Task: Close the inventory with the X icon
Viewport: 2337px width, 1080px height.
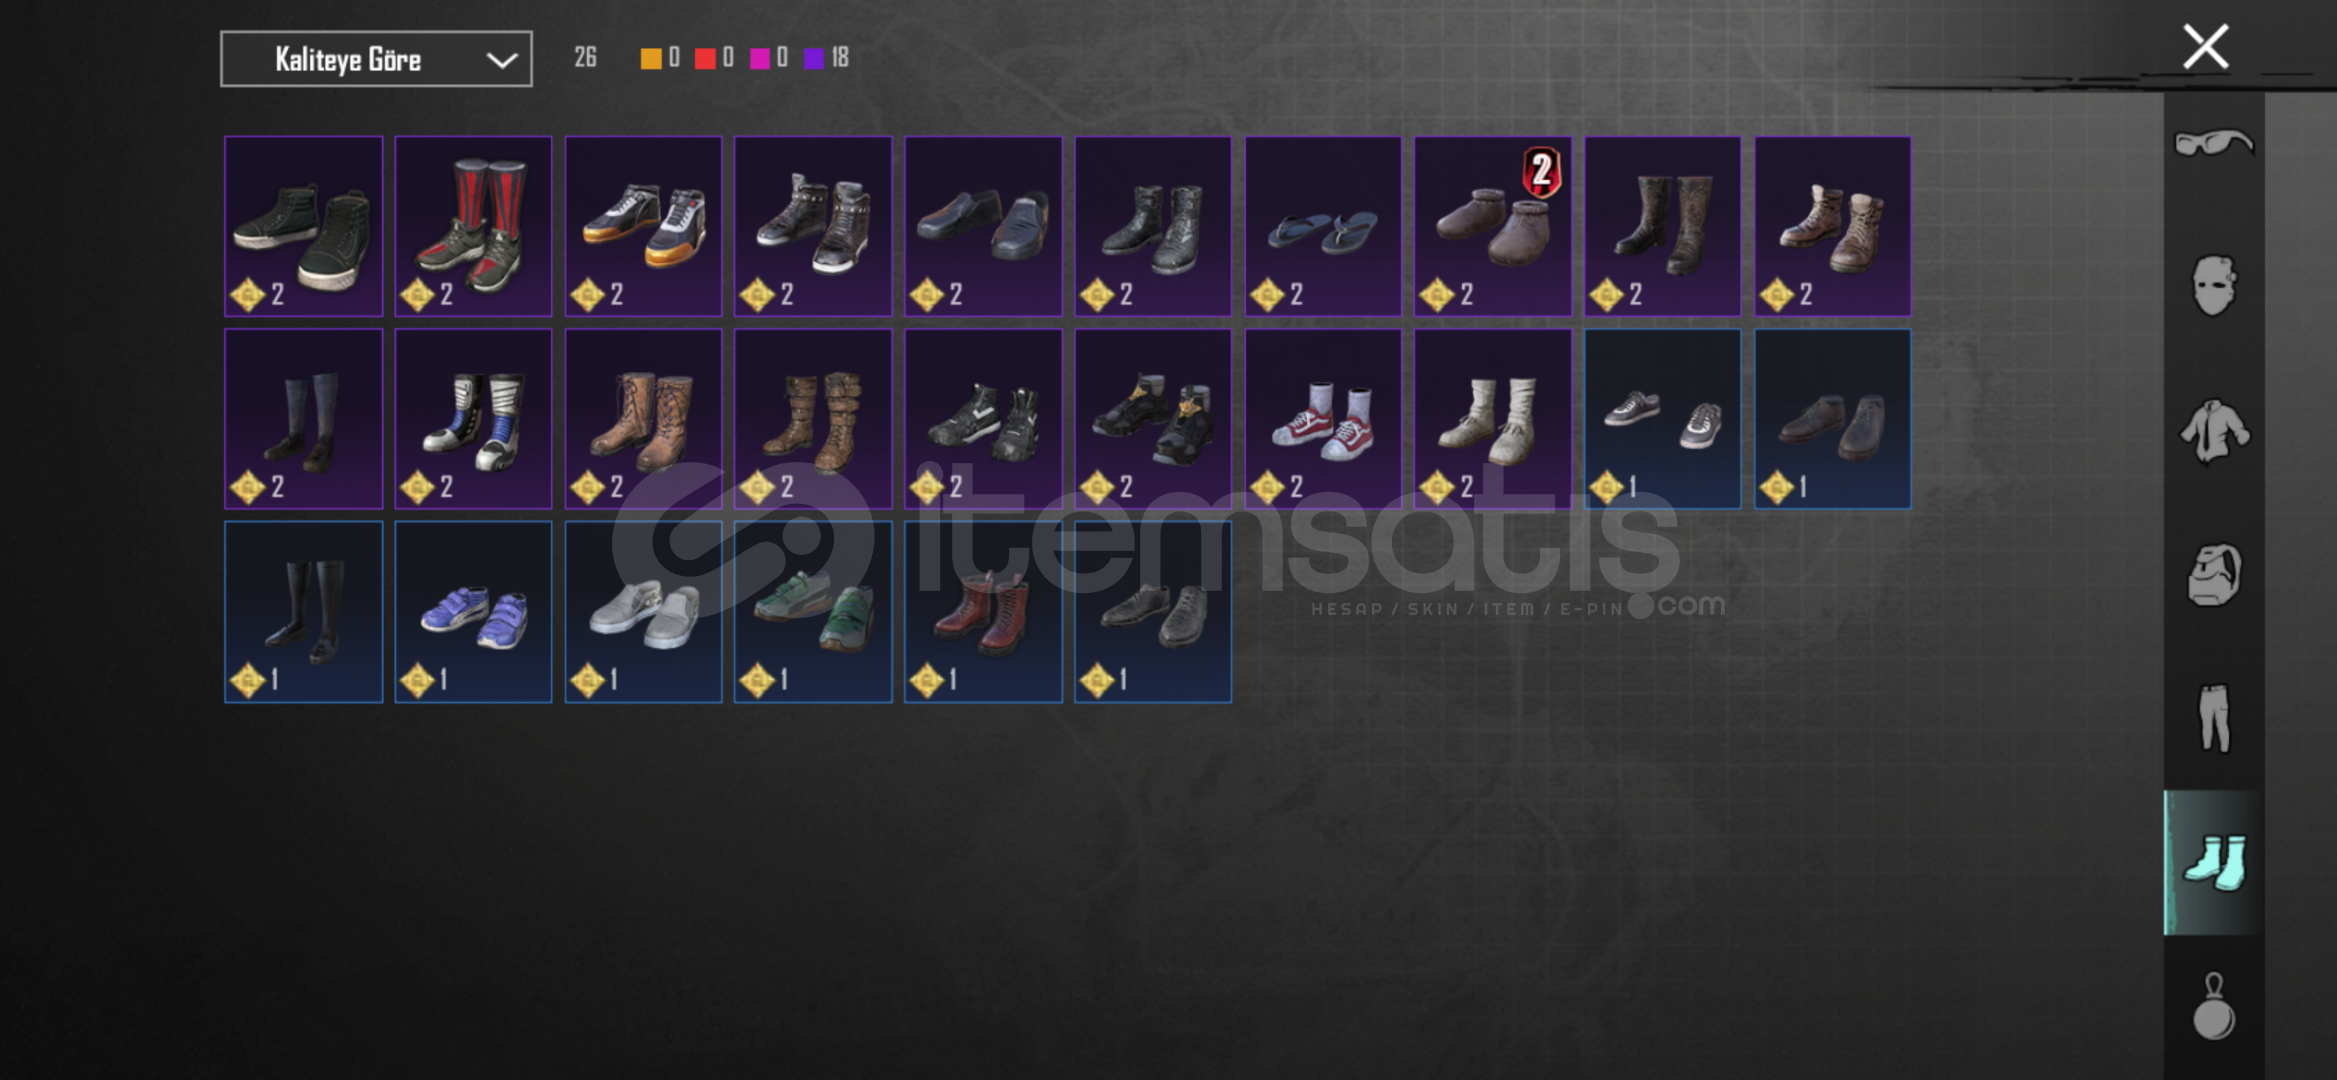Action: pos(2205,47)
